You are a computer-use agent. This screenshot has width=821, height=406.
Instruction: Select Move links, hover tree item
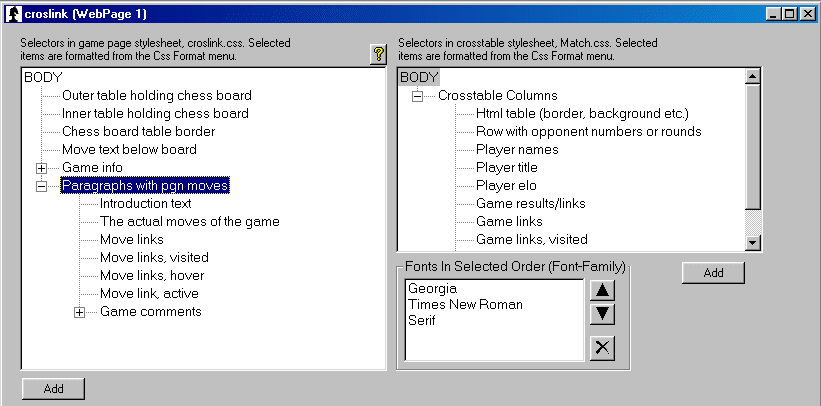coord(152,275)
